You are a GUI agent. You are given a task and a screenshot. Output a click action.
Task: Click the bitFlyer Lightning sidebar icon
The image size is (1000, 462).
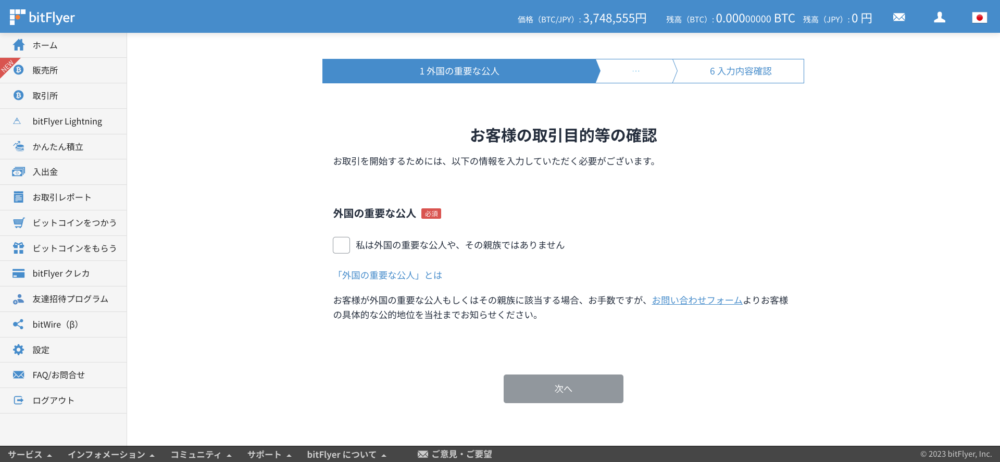pyautogui.click(x=18, y=121)
